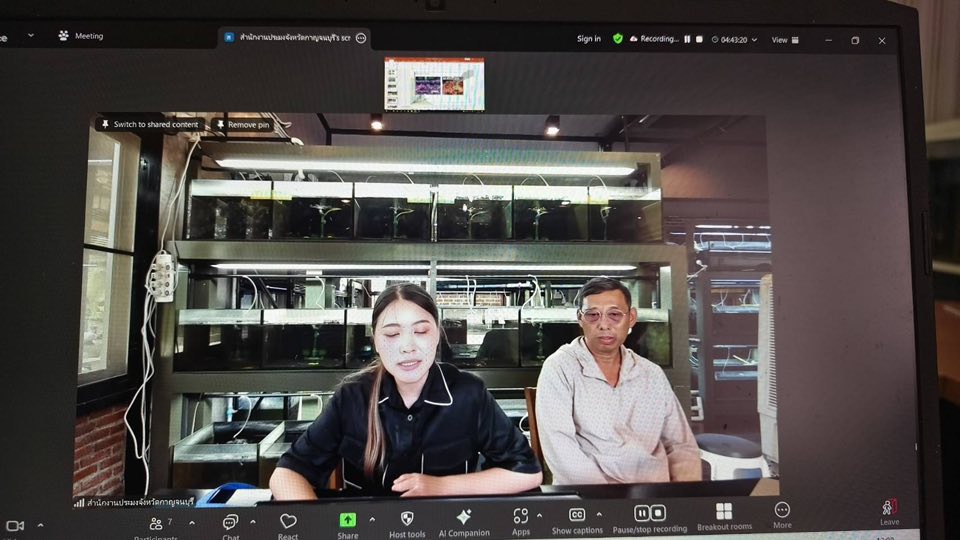Expand the Participants options arrow
Viewport: 960px width, 540px height.
192,523
